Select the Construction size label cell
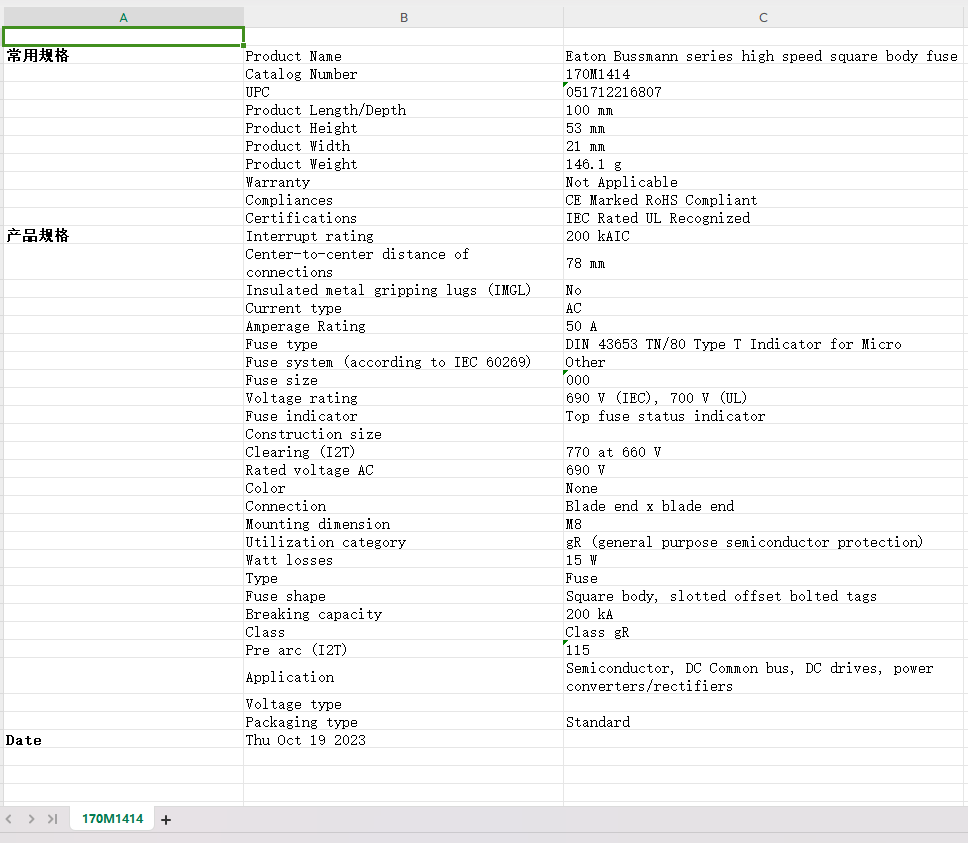968x843 pixels. [x=404, y=434]
